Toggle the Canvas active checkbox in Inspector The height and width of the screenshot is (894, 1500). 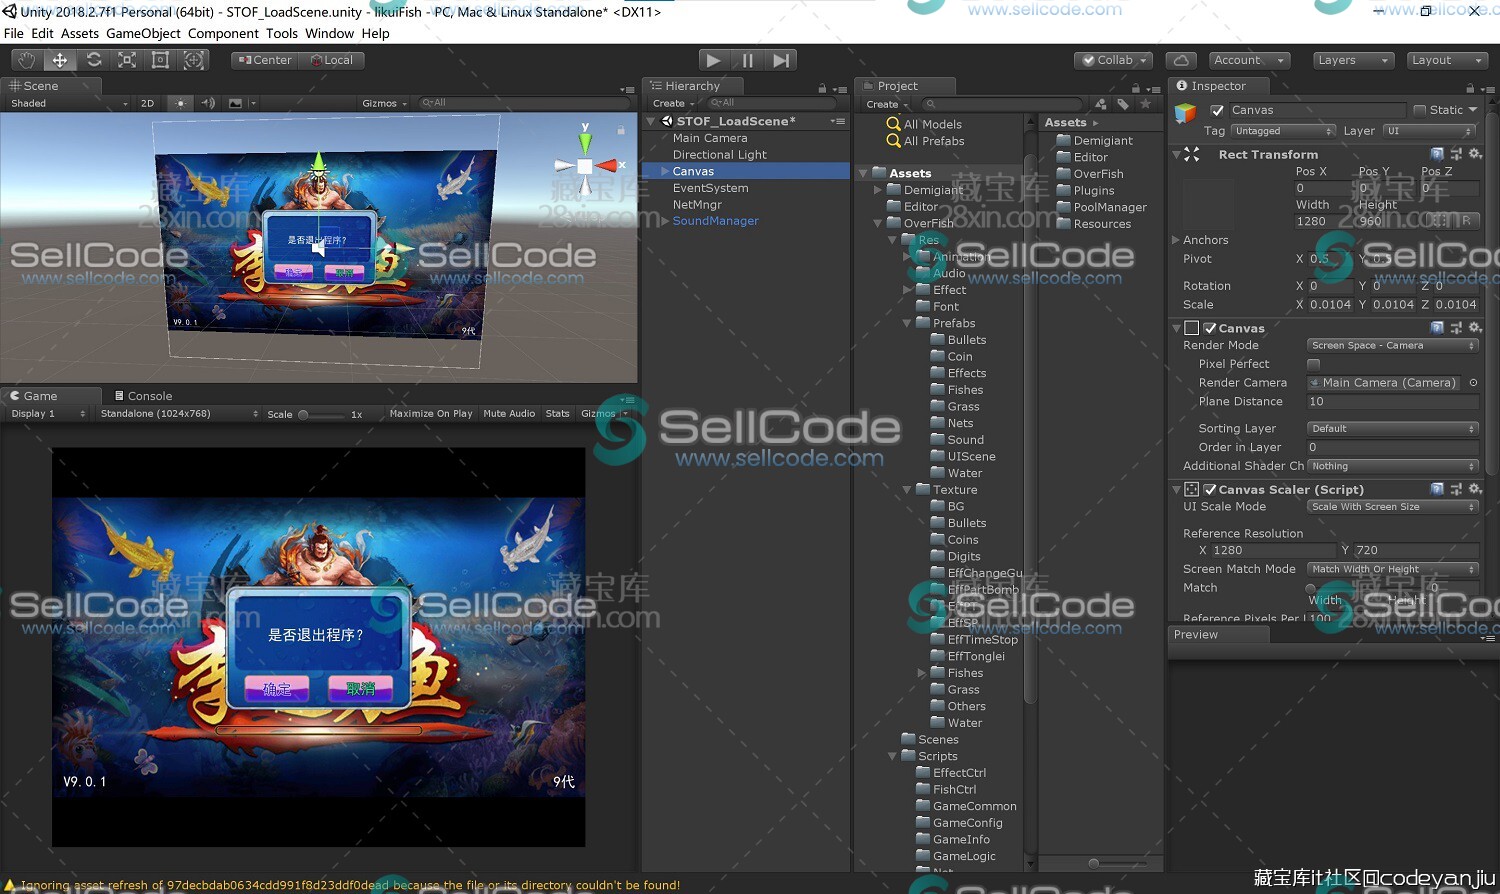pyautogui.click(x=1217, y=110)
